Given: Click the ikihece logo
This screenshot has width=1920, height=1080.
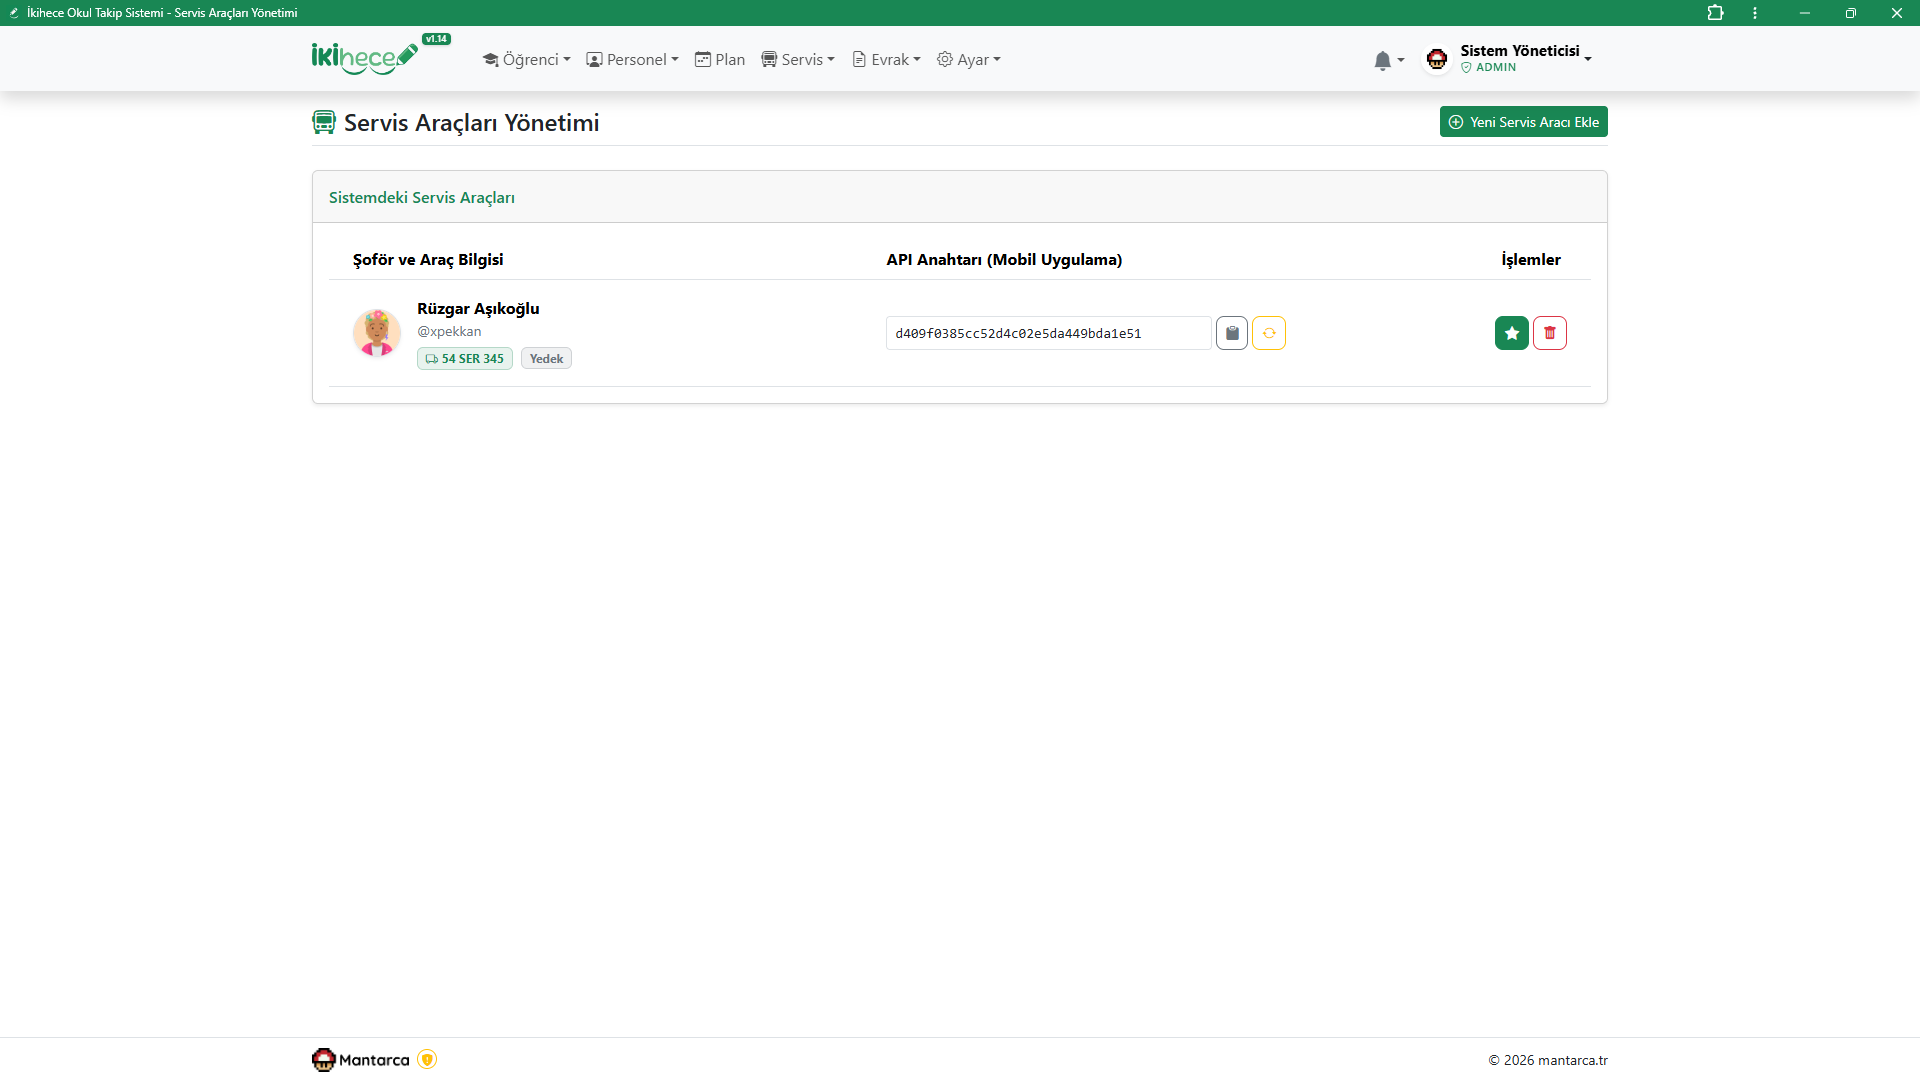Looking at the screenshot, I should [365, 58].
